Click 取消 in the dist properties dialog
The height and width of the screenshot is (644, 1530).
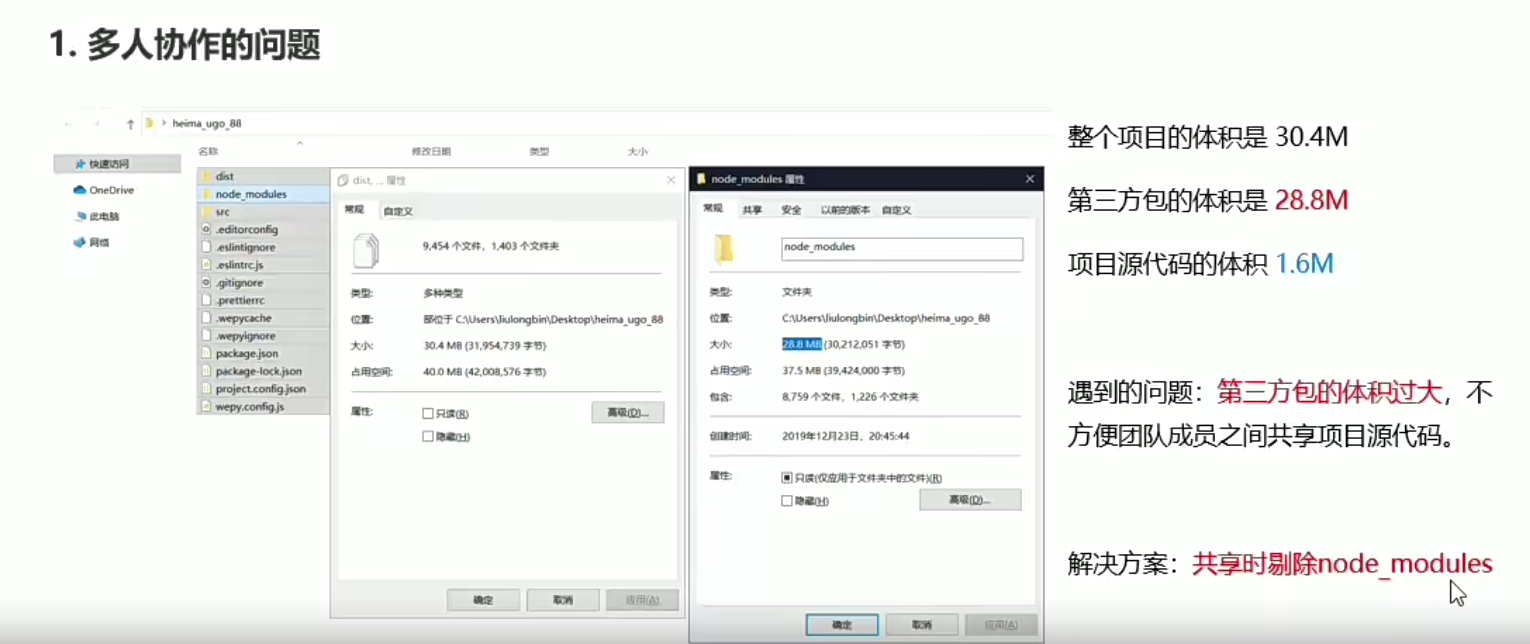[562, 600]
